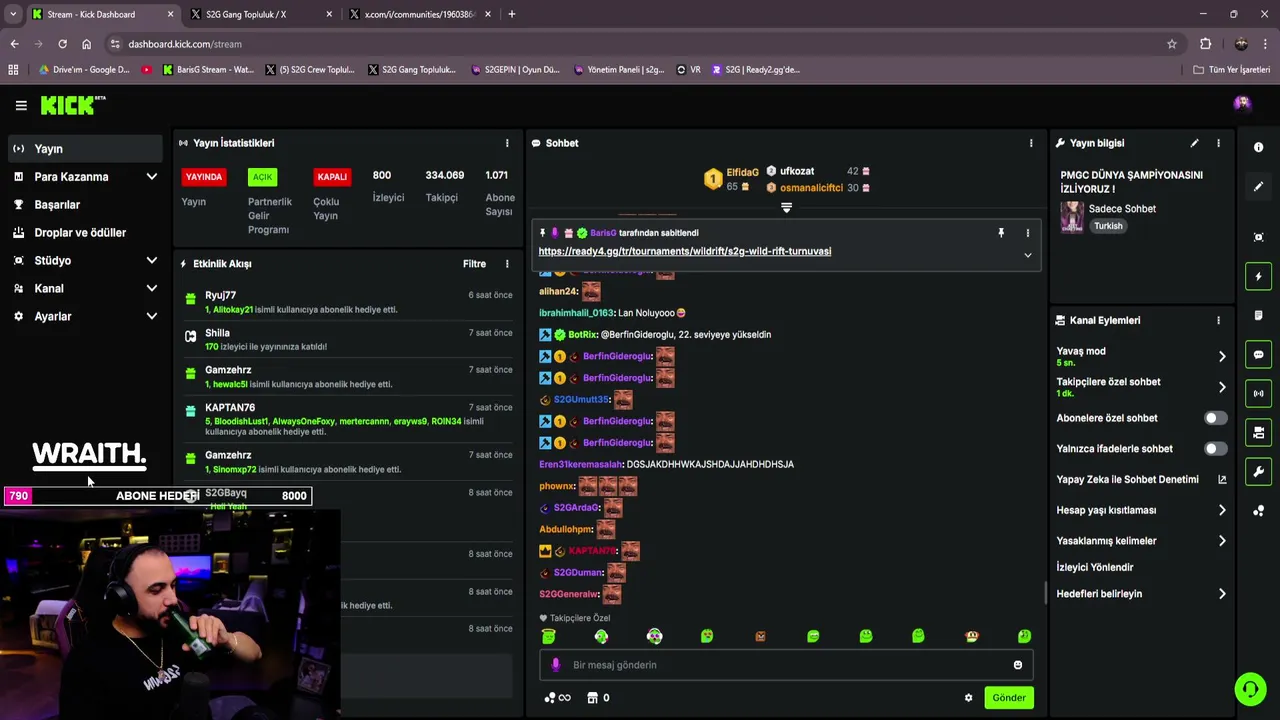This screenshot has height=720, width=1280.
Task: Click İzleyici Yönlendir
Action: click(x=1095, y=567)
